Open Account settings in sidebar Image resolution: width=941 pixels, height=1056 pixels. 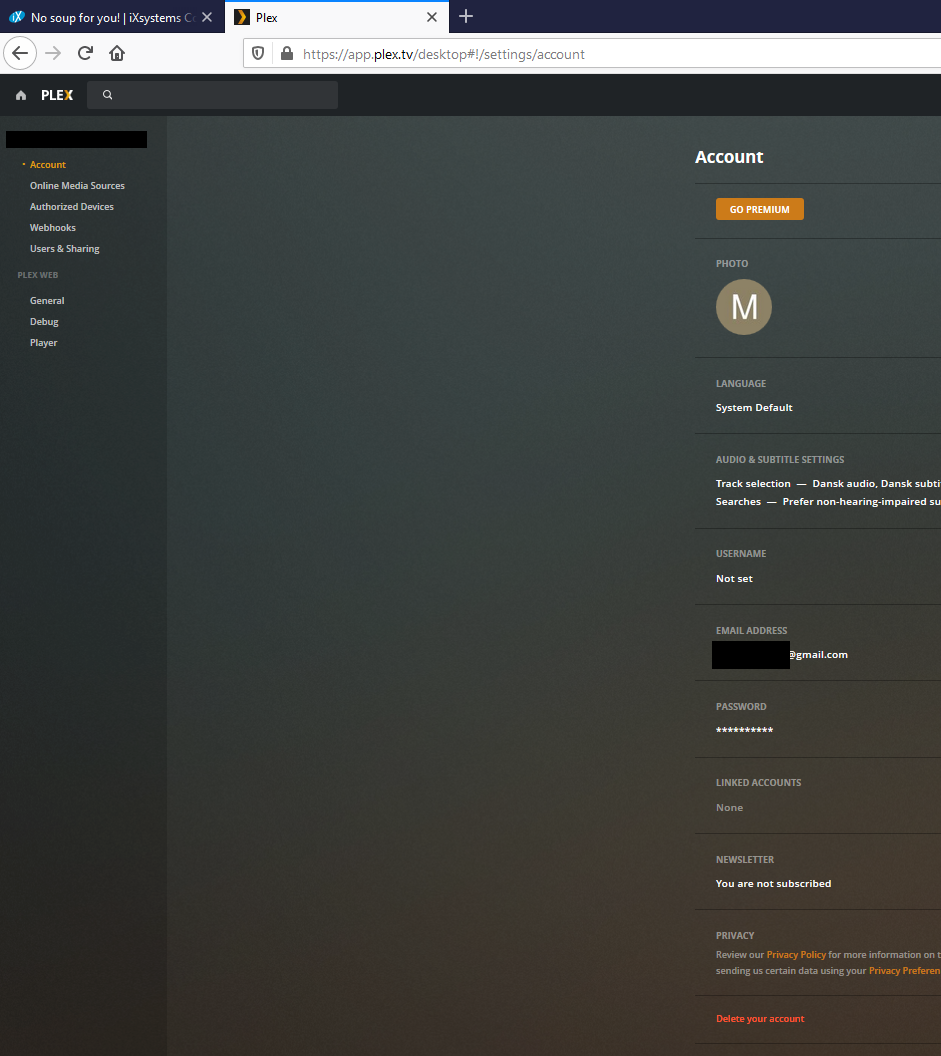pos(48,164)
